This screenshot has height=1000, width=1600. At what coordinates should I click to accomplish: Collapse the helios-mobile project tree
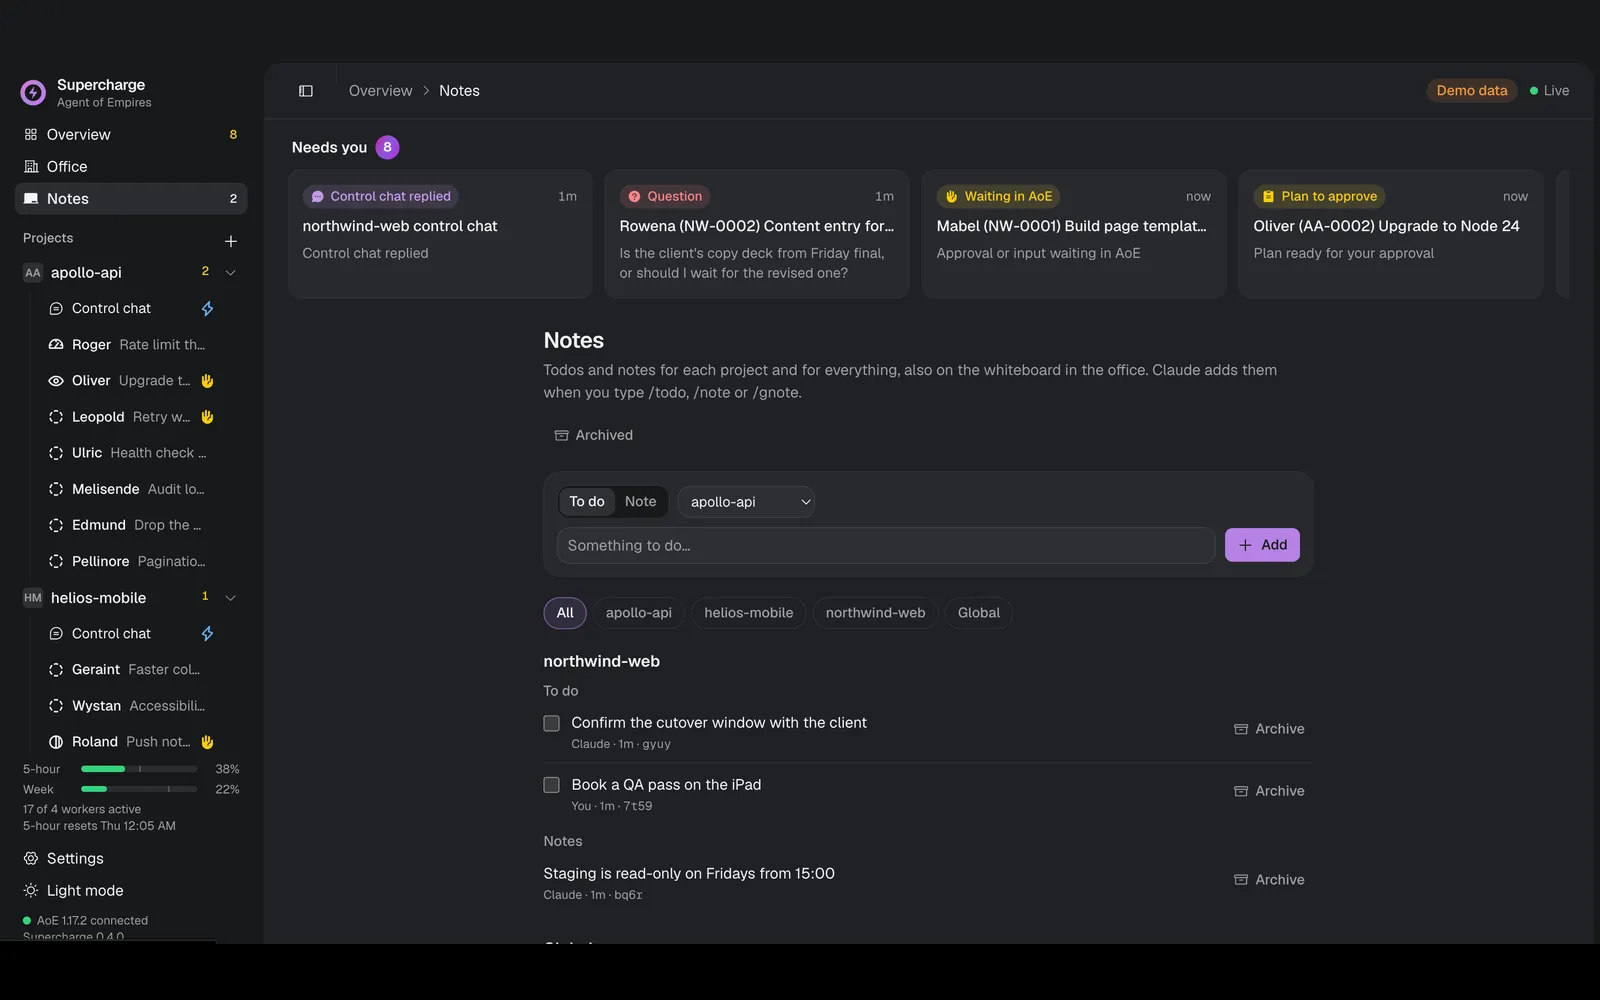[231, 598]
